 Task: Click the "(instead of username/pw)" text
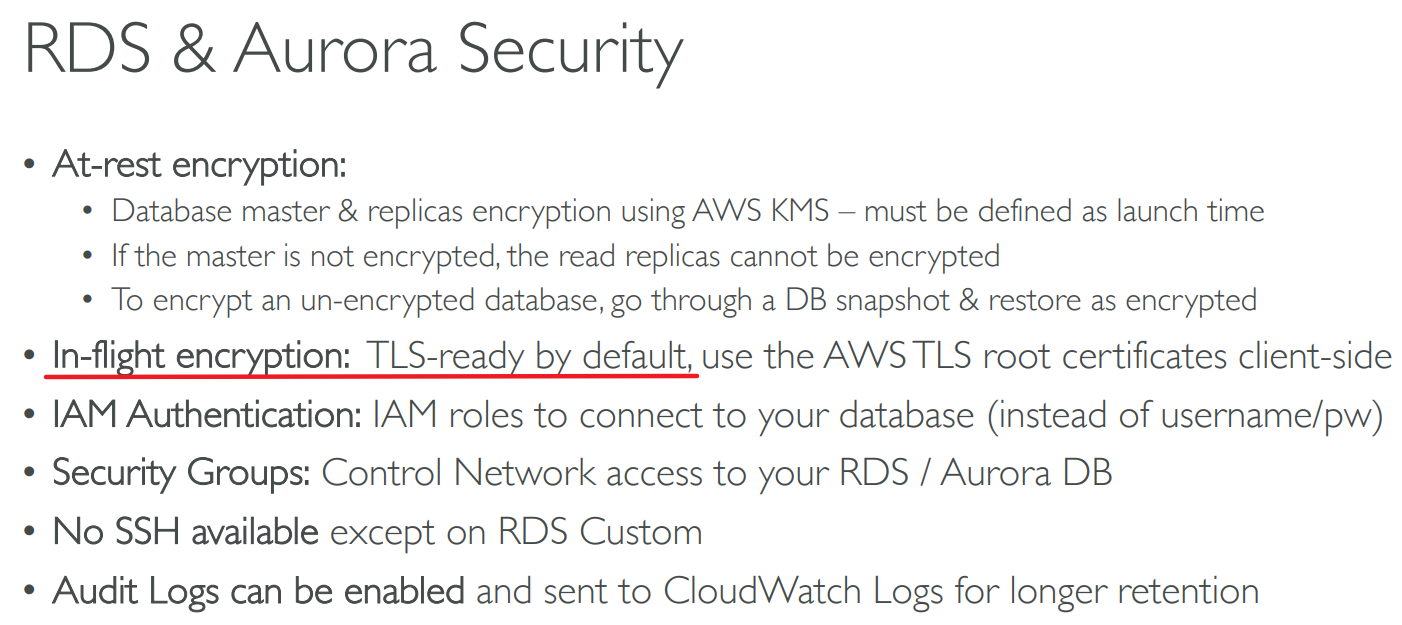(1185, 415)
